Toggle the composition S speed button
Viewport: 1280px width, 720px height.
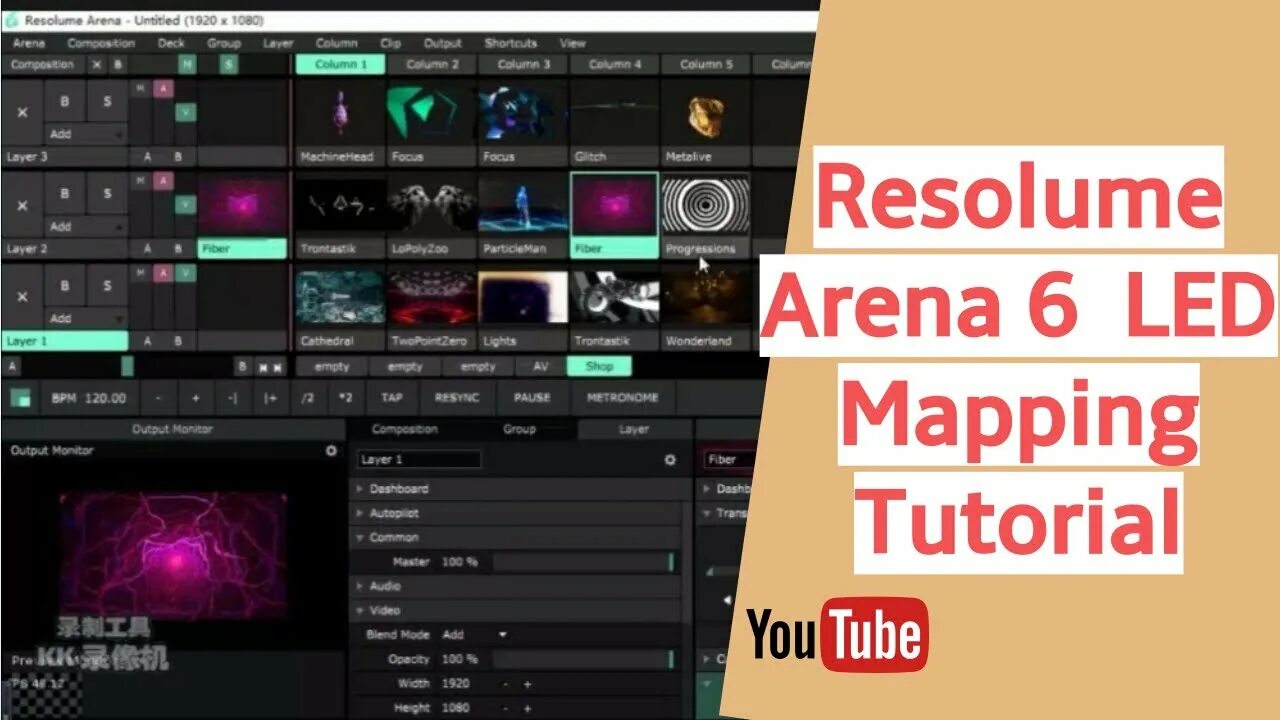click(229, 65)
